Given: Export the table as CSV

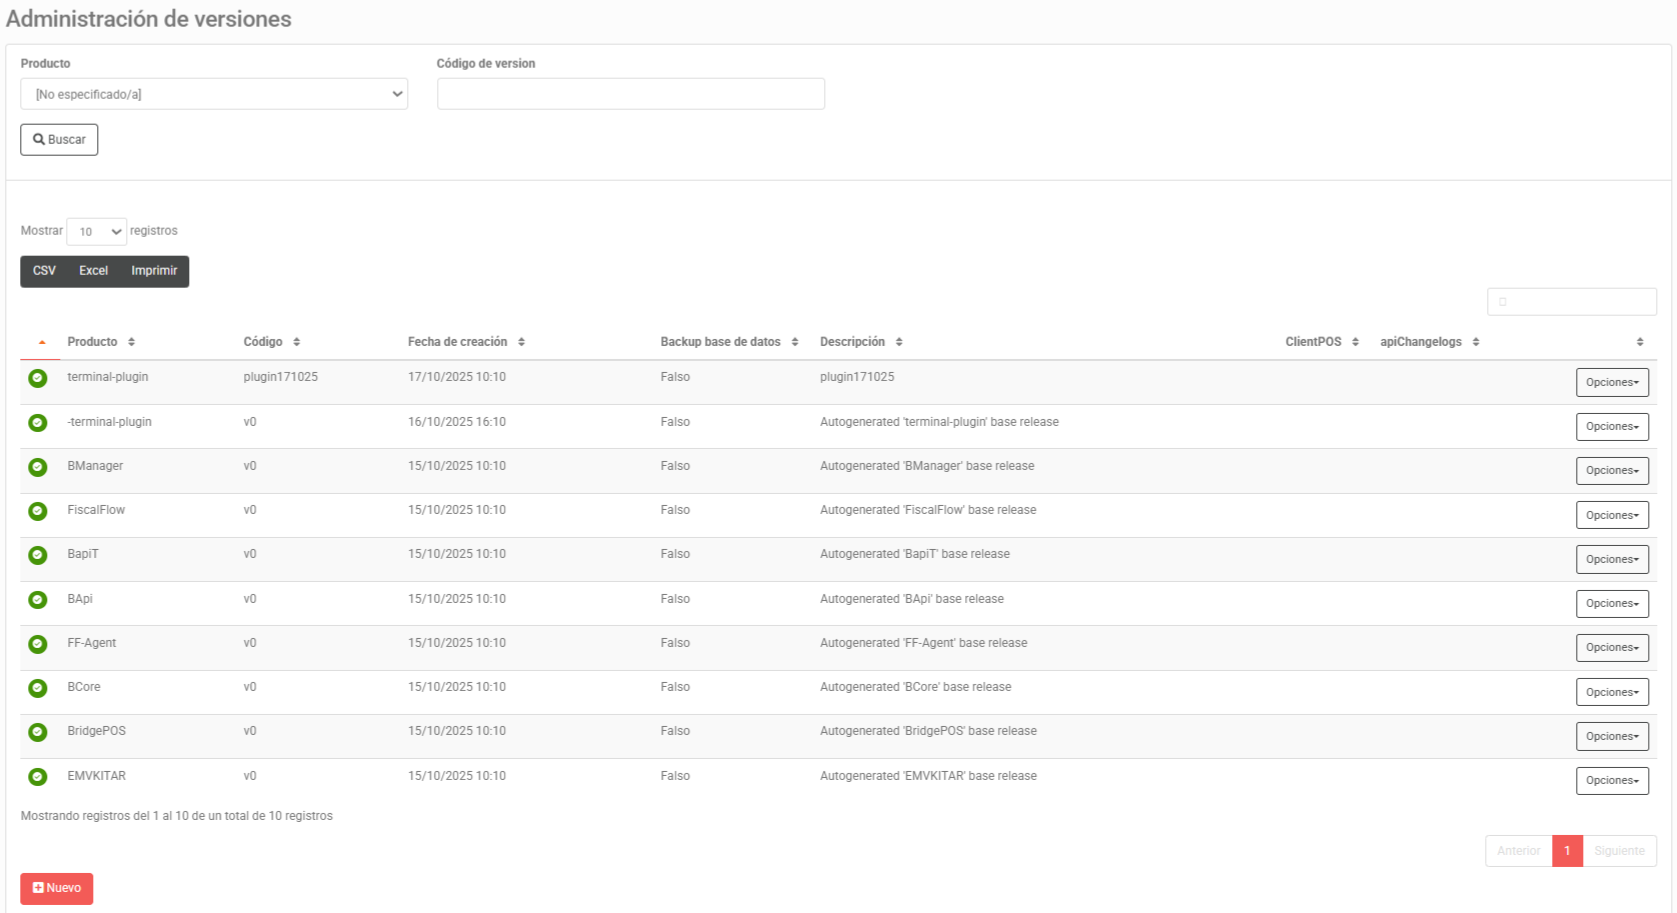Looking at the screenshot, I should [x=44, y=271].
